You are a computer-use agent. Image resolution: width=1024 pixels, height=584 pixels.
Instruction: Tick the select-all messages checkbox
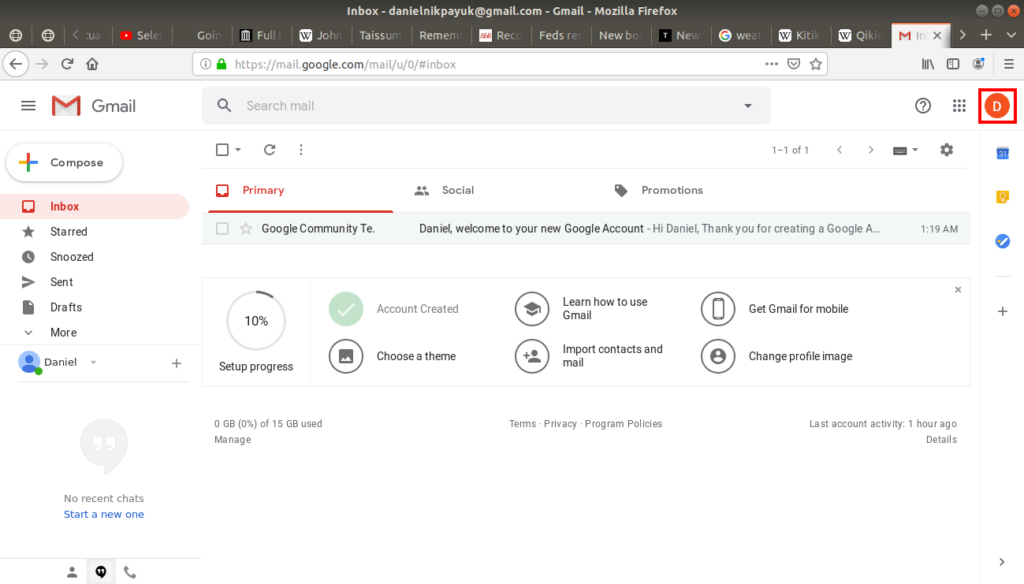222,150
